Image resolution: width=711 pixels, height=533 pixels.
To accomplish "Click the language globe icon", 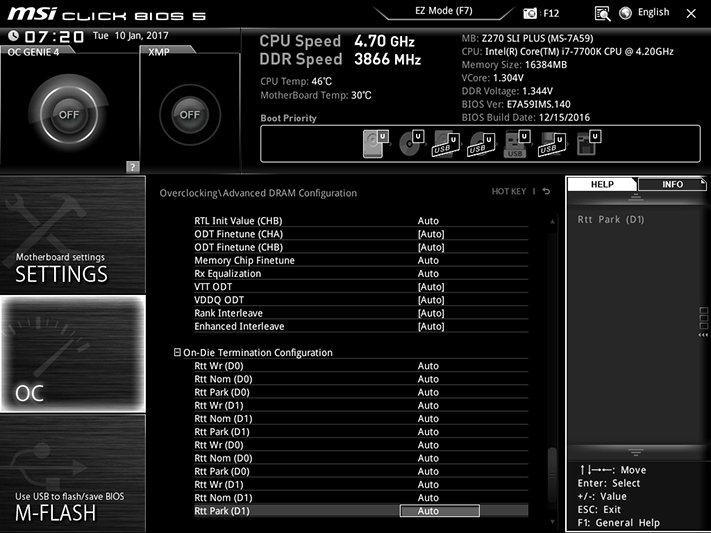I will tap(625, 13).
